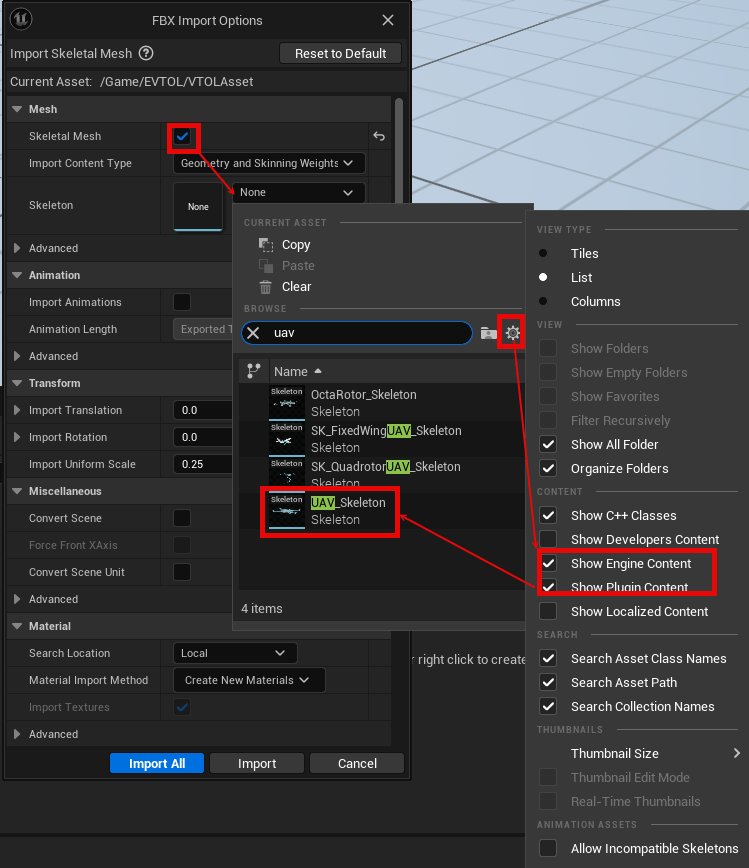Click the Copy icon in Current Asset
The image size is (749, 868).
(266, 245)
